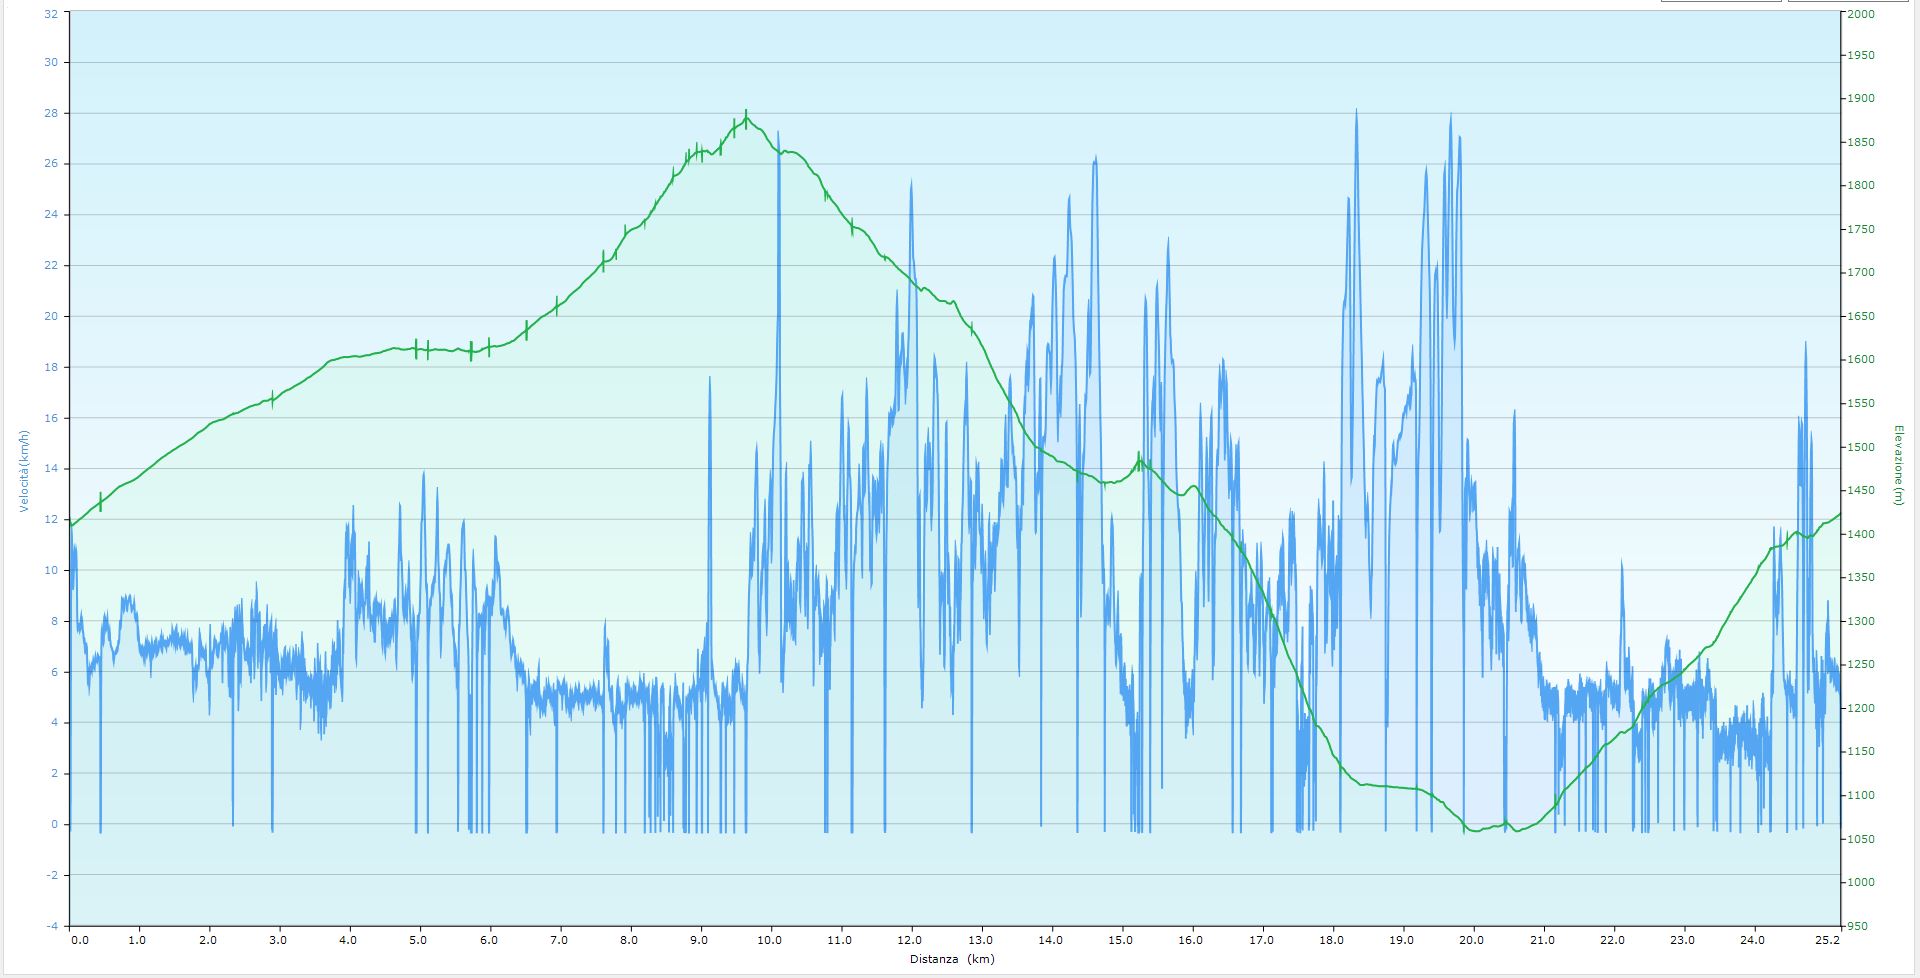
Task: Click the 10.0 tick on the distance axis
Action: pos(769,940)
